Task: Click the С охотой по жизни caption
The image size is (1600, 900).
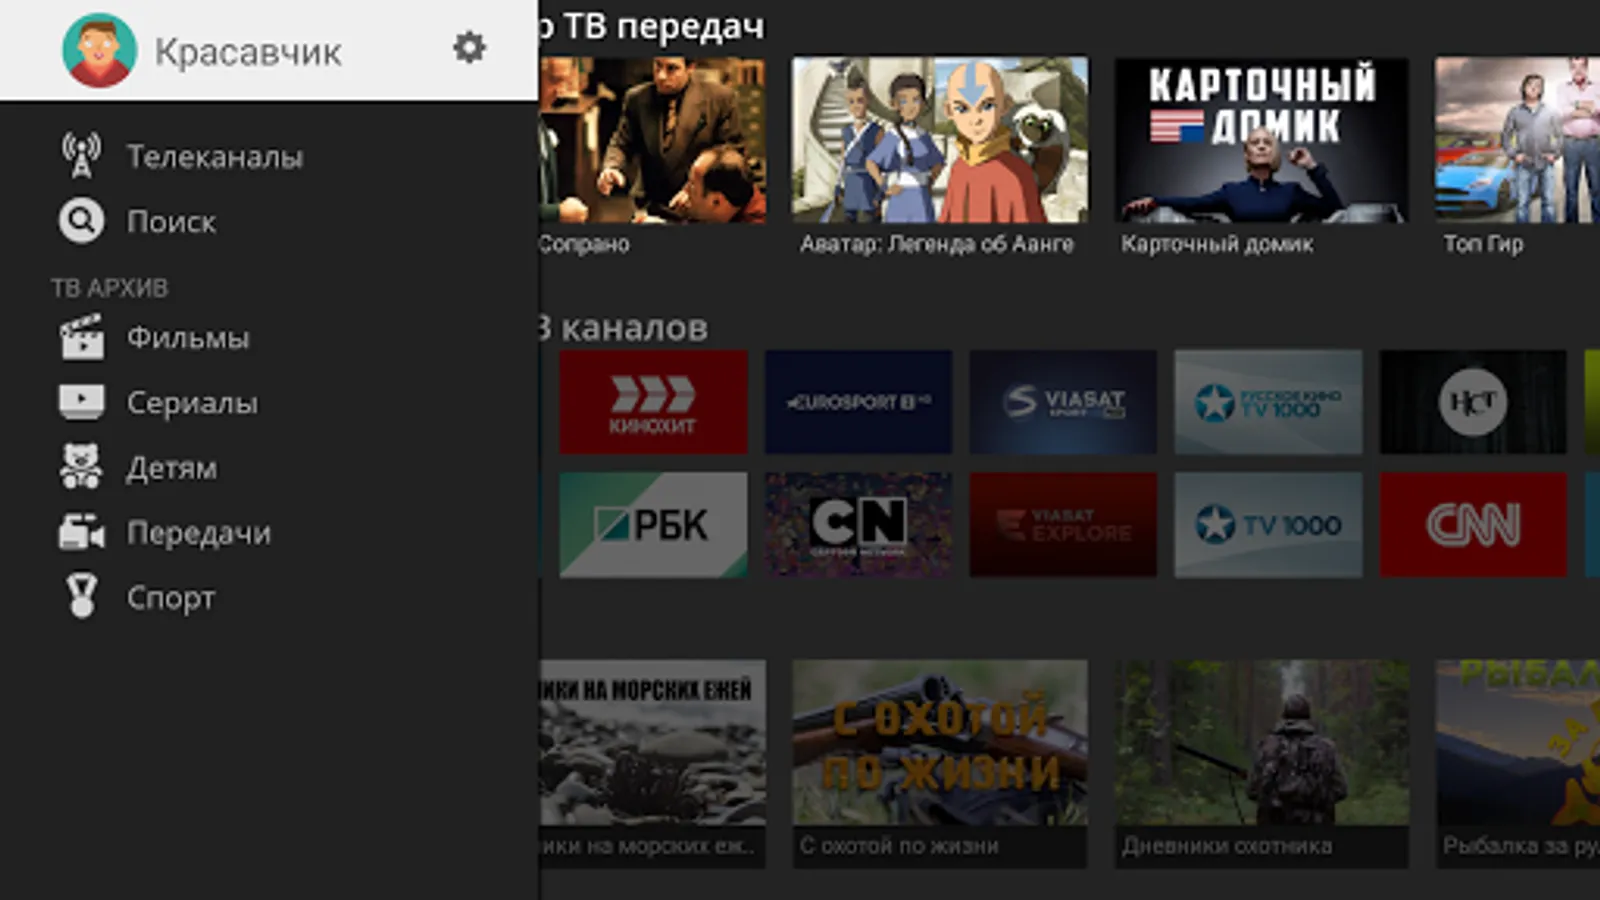Action: [899, 846]
